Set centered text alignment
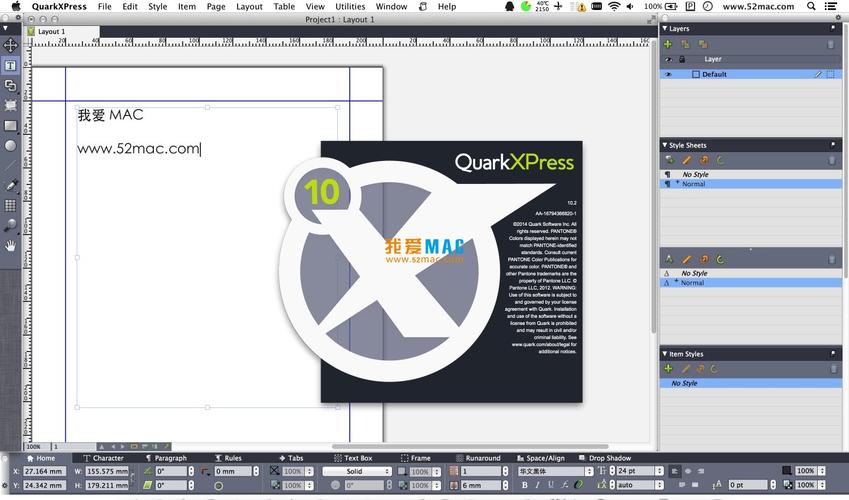 (688, 471)
